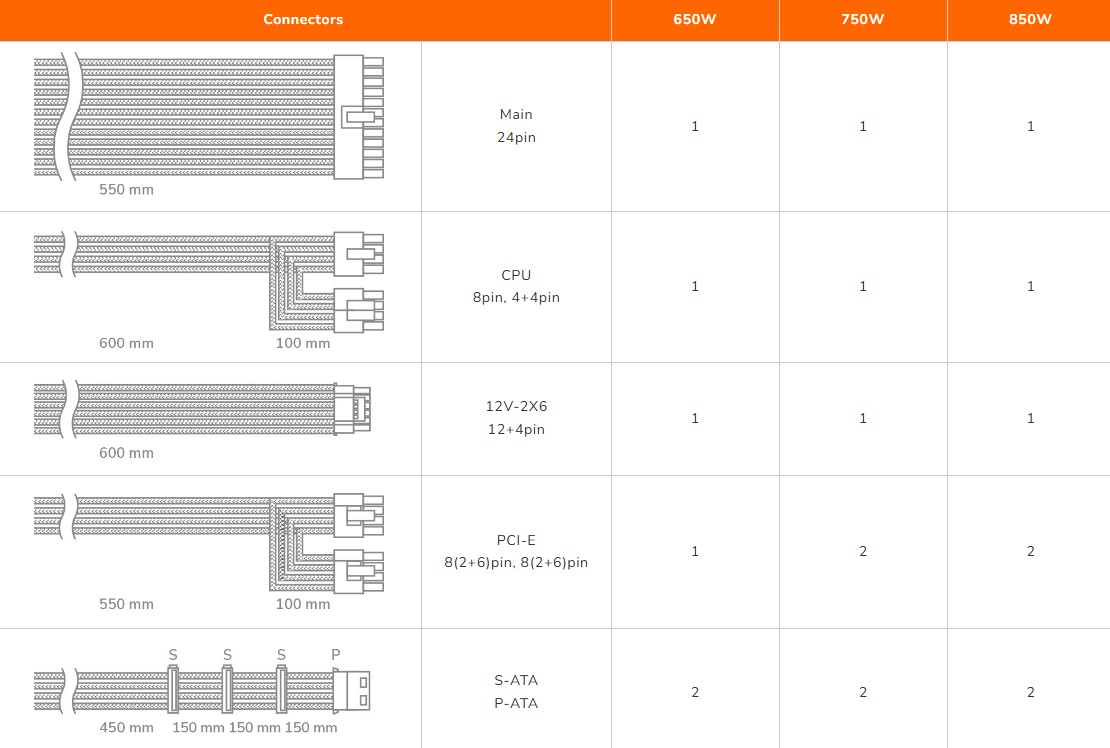The width and height of the screenshot is (1110, 748).
Task: Click the PCI-E quantity under 750W
Action: (x=863, y=551)
